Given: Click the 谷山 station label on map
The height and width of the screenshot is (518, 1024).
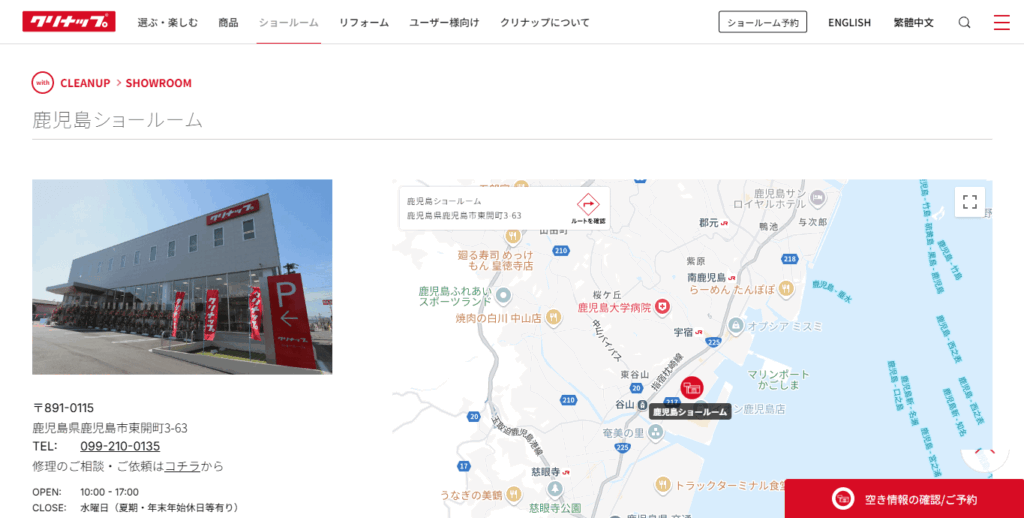Looking at the screenshot, I should 624,405.
